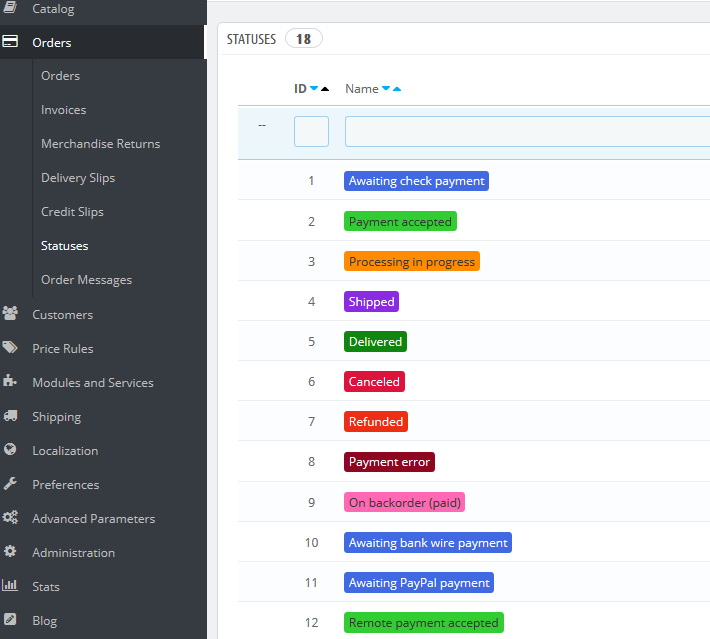Click the Preferences wrench icon
This screenshot has width=710, height=639.
(11, 484)
